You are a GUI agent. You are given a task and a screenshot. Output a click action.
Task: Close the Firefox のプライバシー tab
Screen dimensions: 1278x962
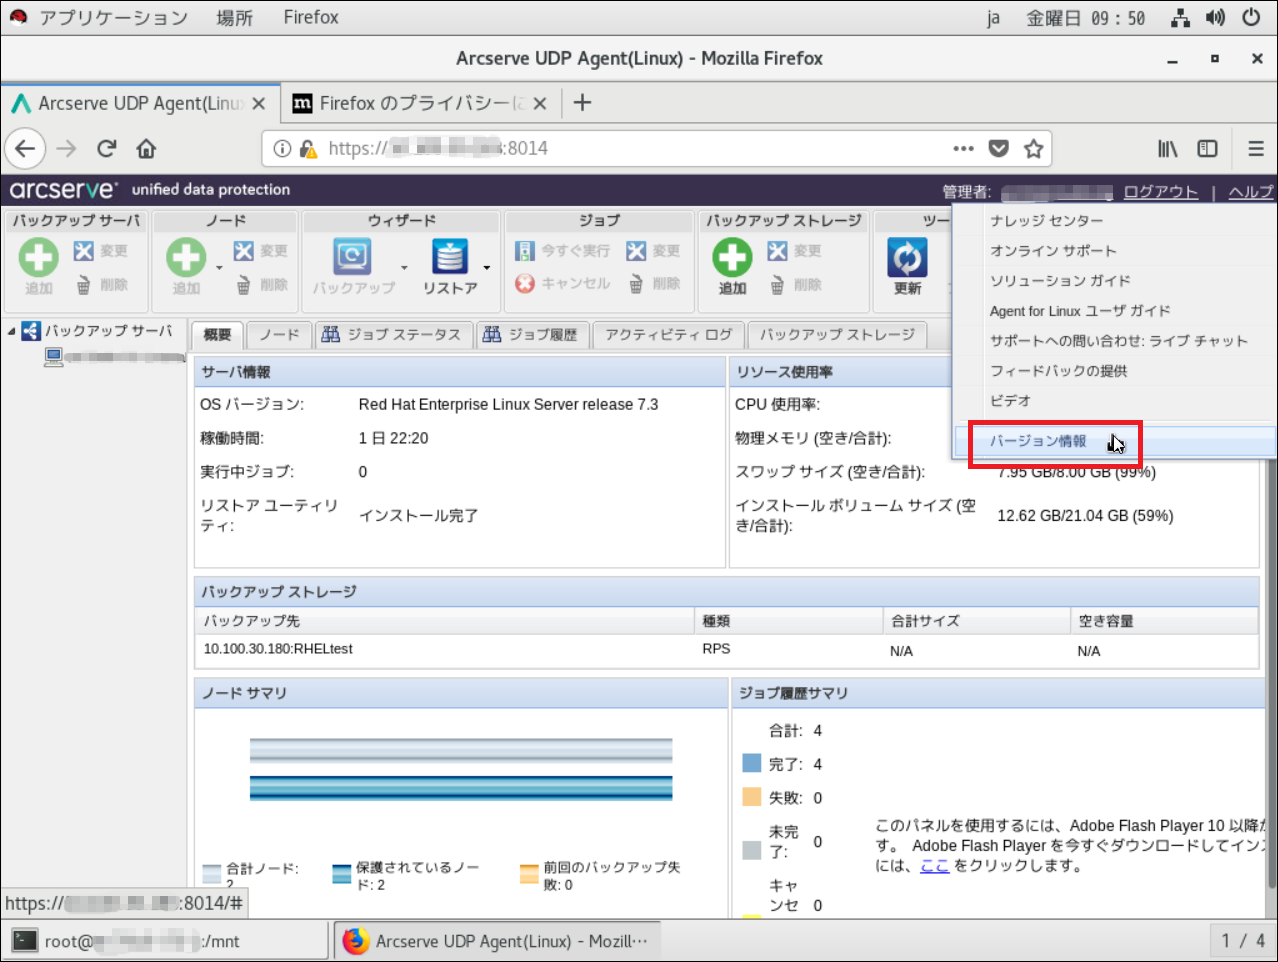(x=540, y=103)
